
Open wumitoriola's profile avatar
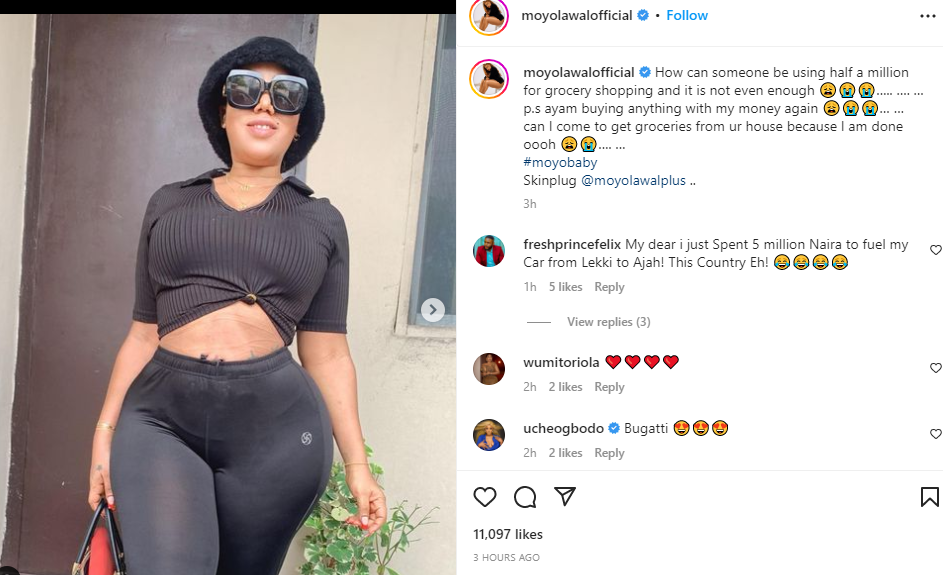[489, 369]
